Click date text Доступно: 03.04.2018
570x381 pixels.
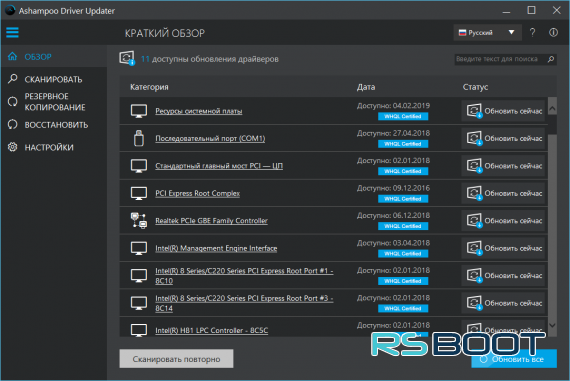coord(393,243)
